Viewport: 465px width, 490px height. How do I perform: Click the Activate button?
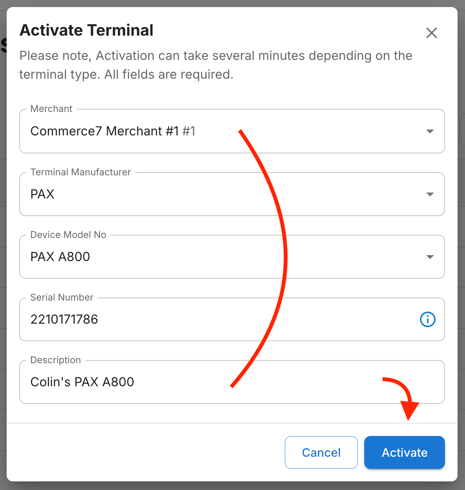coord(404,452)
